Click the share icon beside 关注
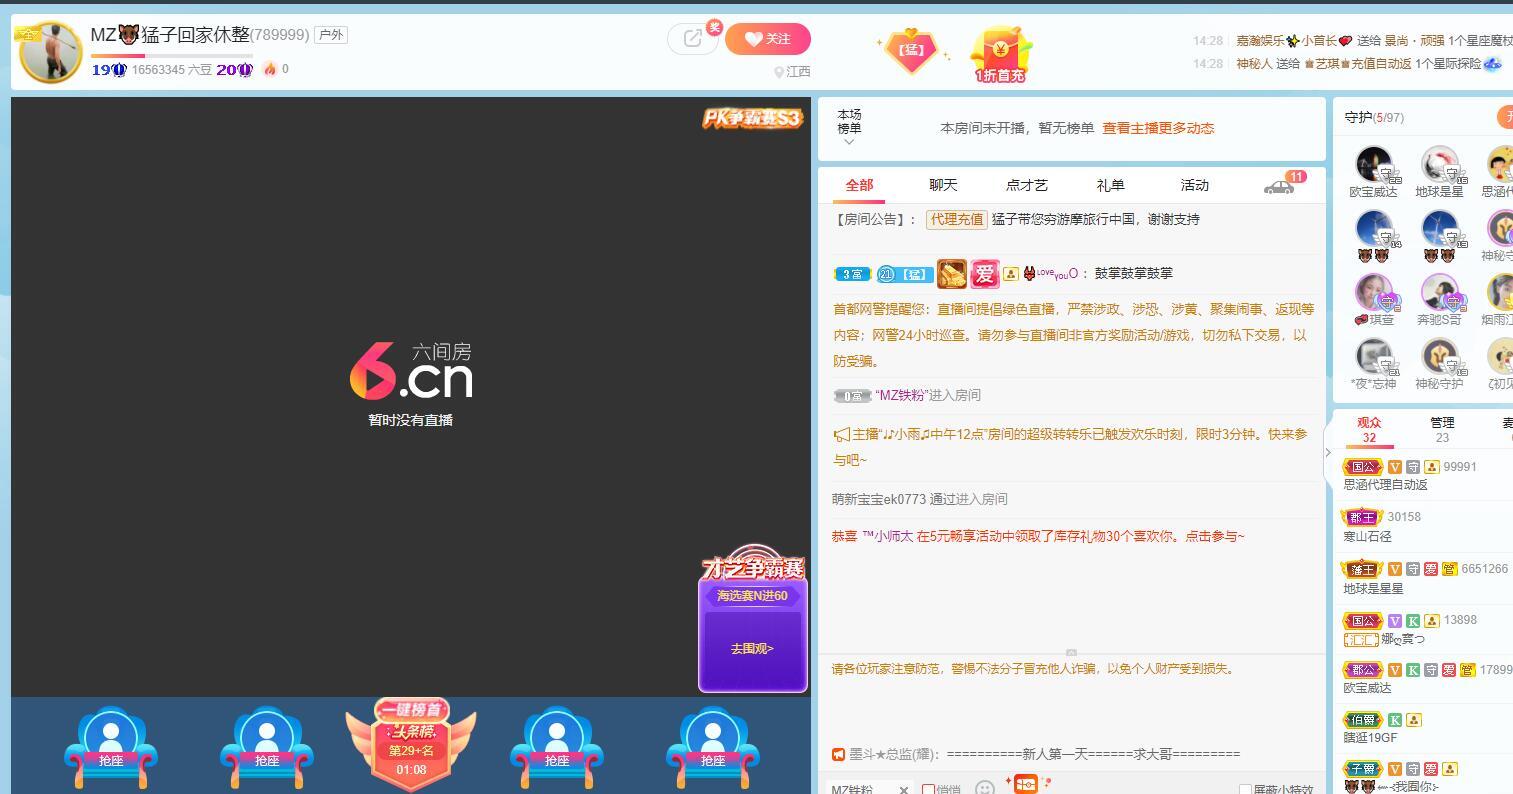This screenshot has width=1513, height=794. point(692,39)
